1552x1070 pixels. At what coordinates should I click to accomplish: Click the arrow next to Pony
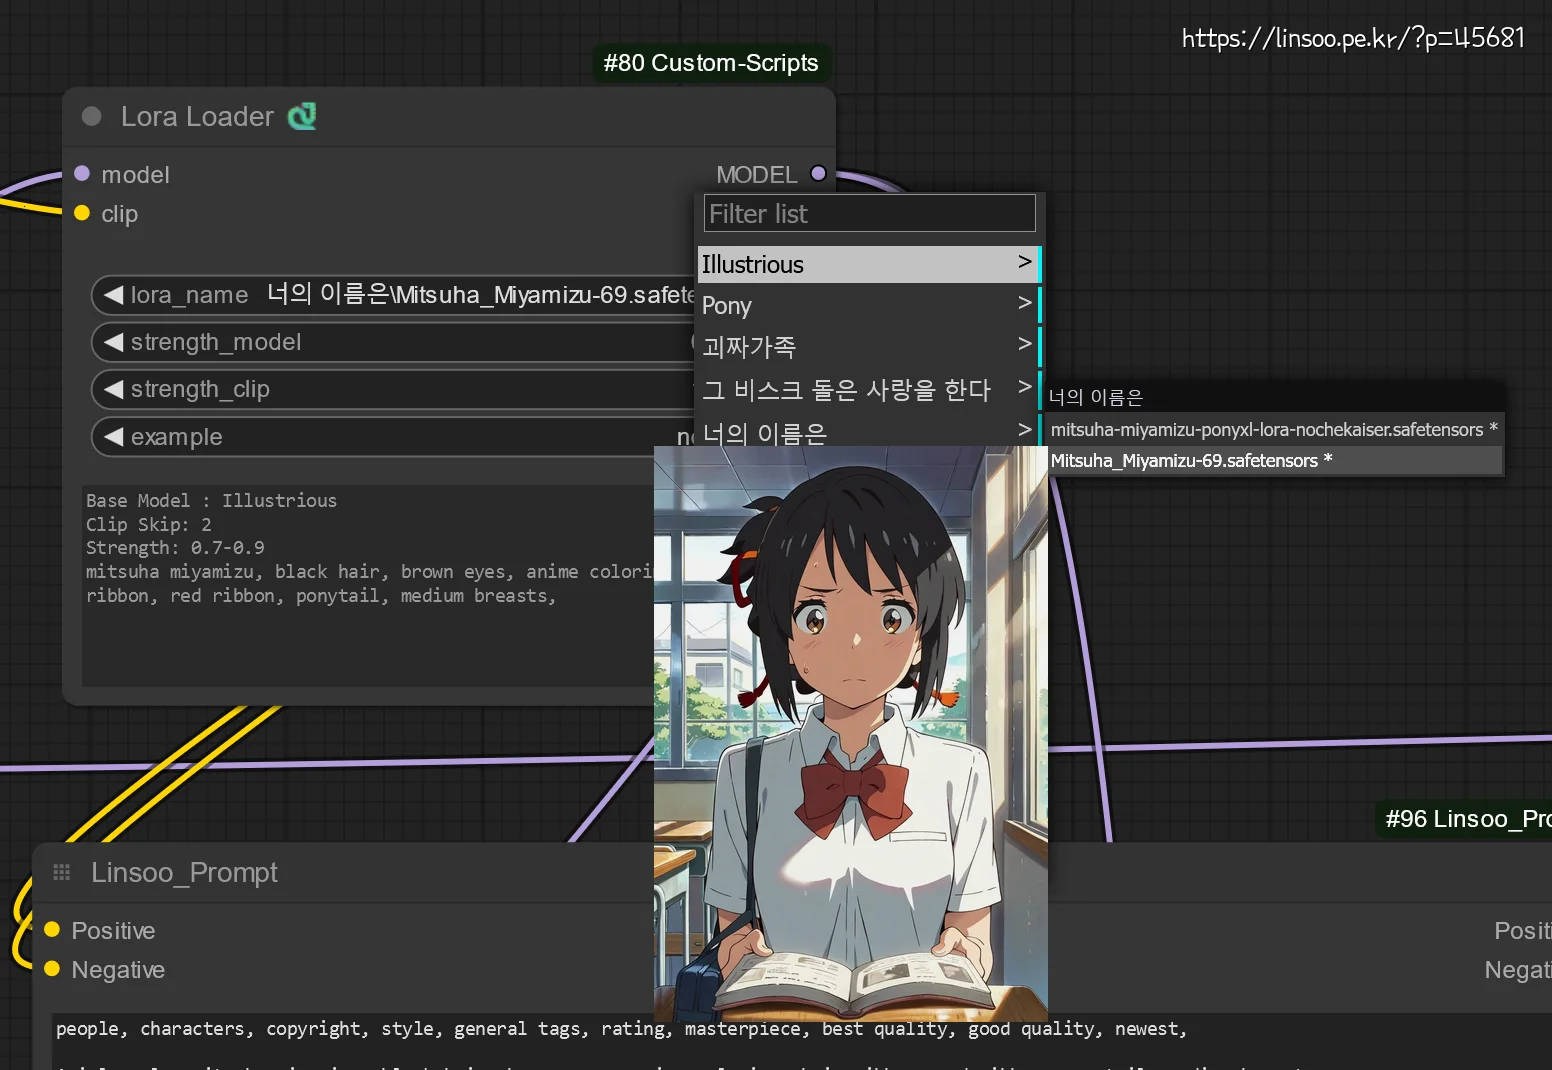point(1024,303)
